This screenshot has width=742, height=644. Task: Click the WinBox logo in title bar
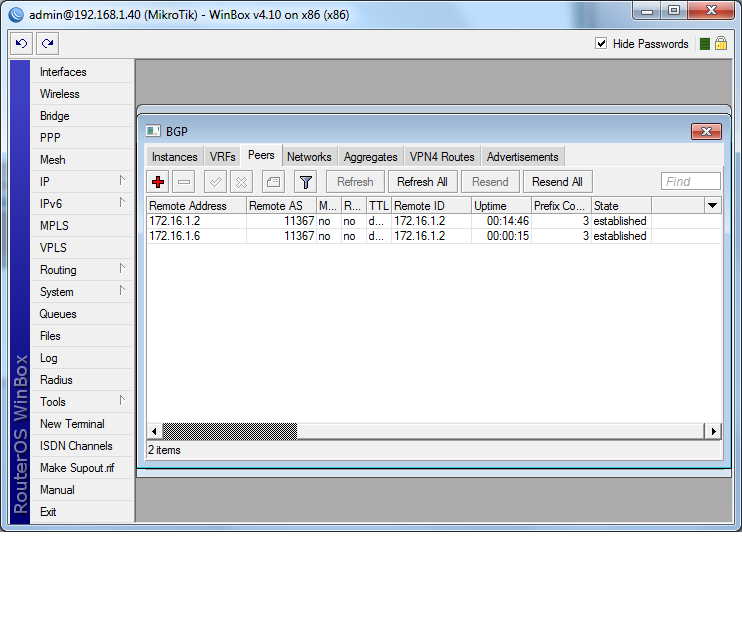[16, 15]
